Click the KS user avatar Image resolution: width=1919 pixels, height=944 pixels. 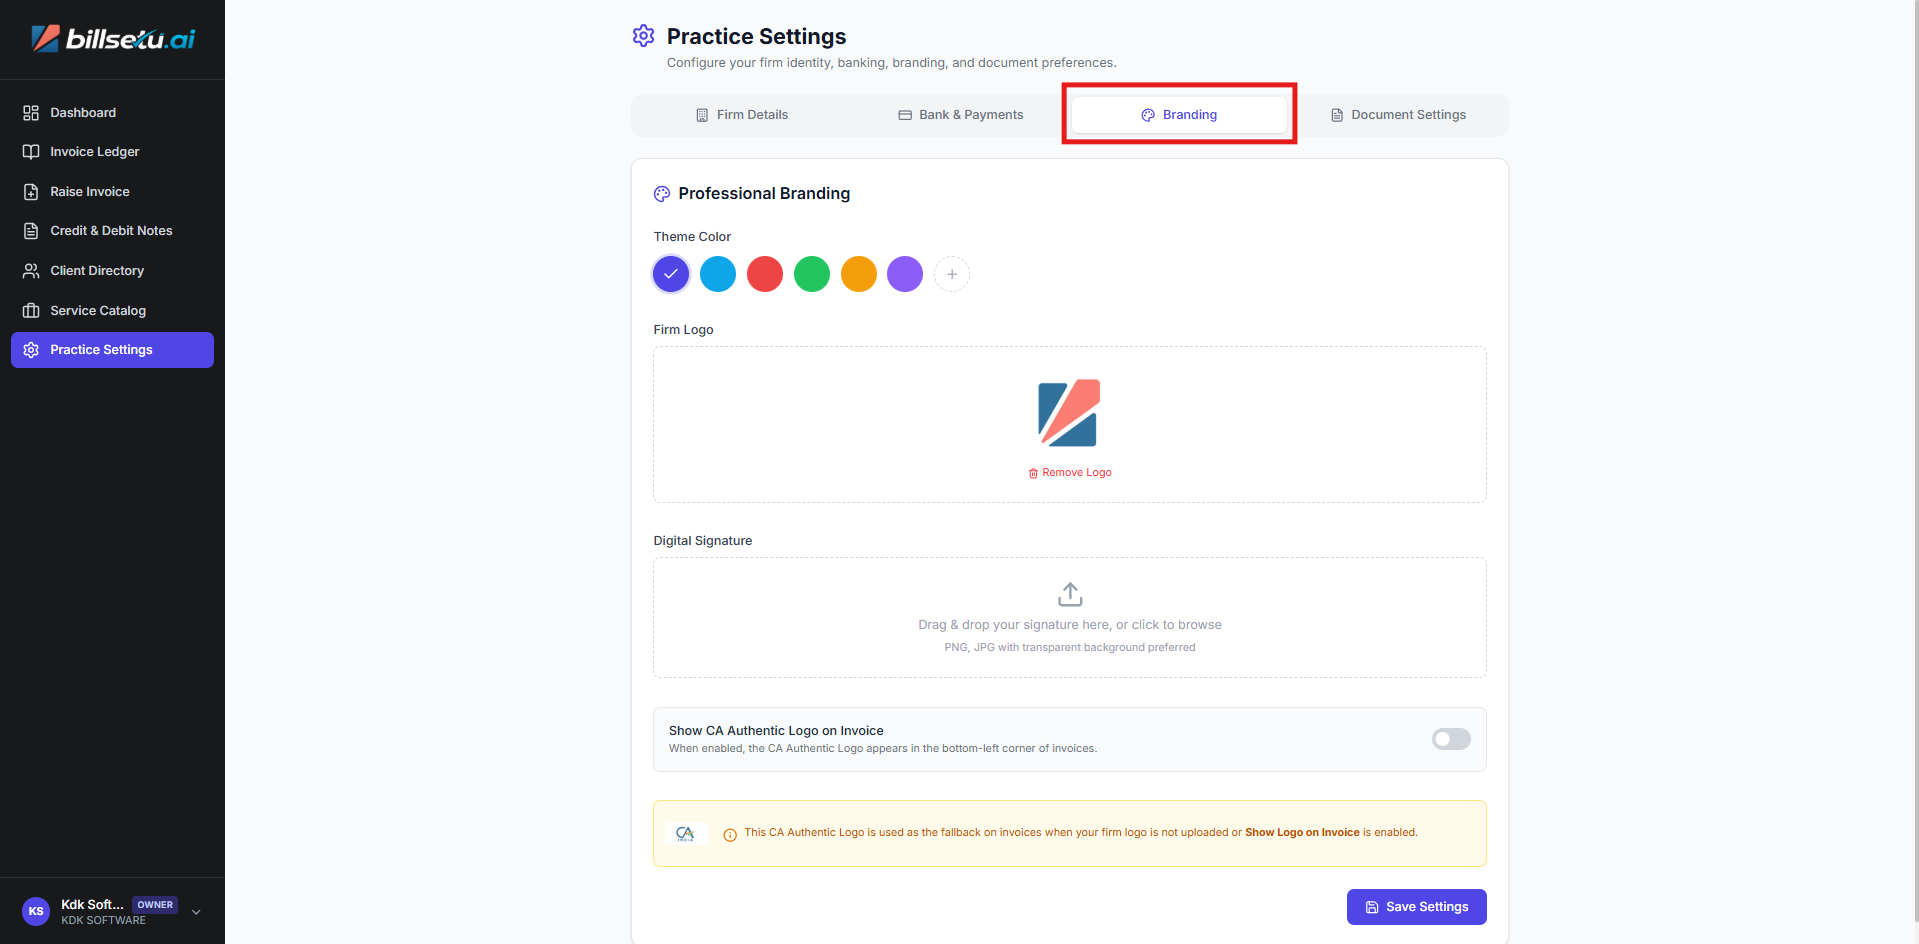[36, 912]
